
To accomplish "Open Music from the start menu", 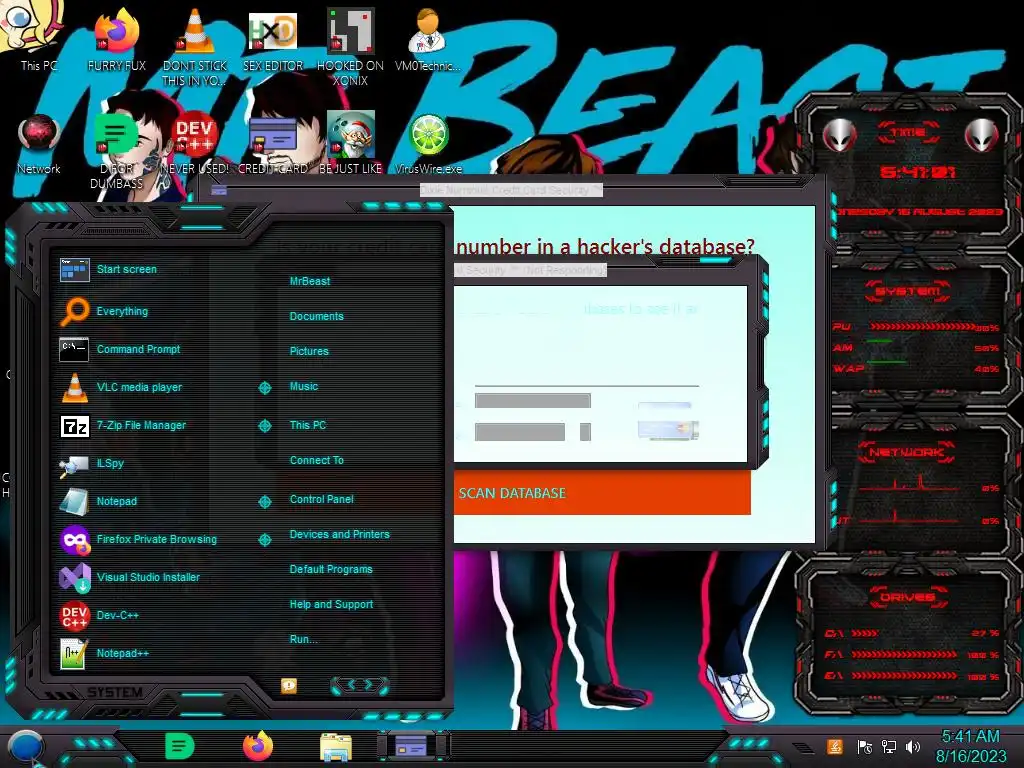I will pyautogui.click(x=304, y=387).
